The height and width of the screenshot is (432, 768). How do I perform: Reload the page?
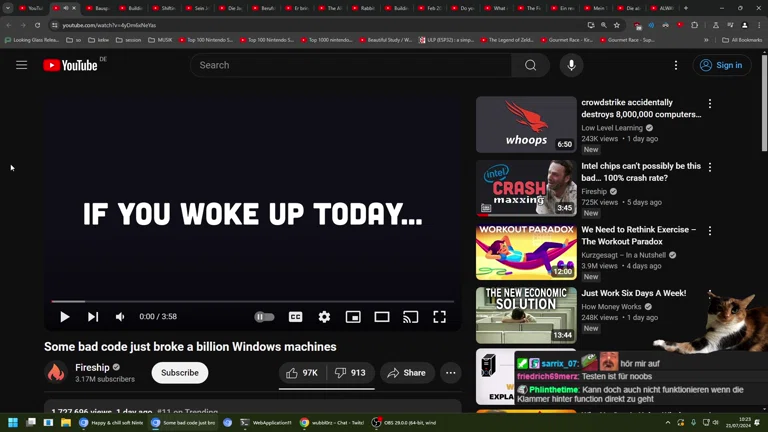(x=37, y=25)
